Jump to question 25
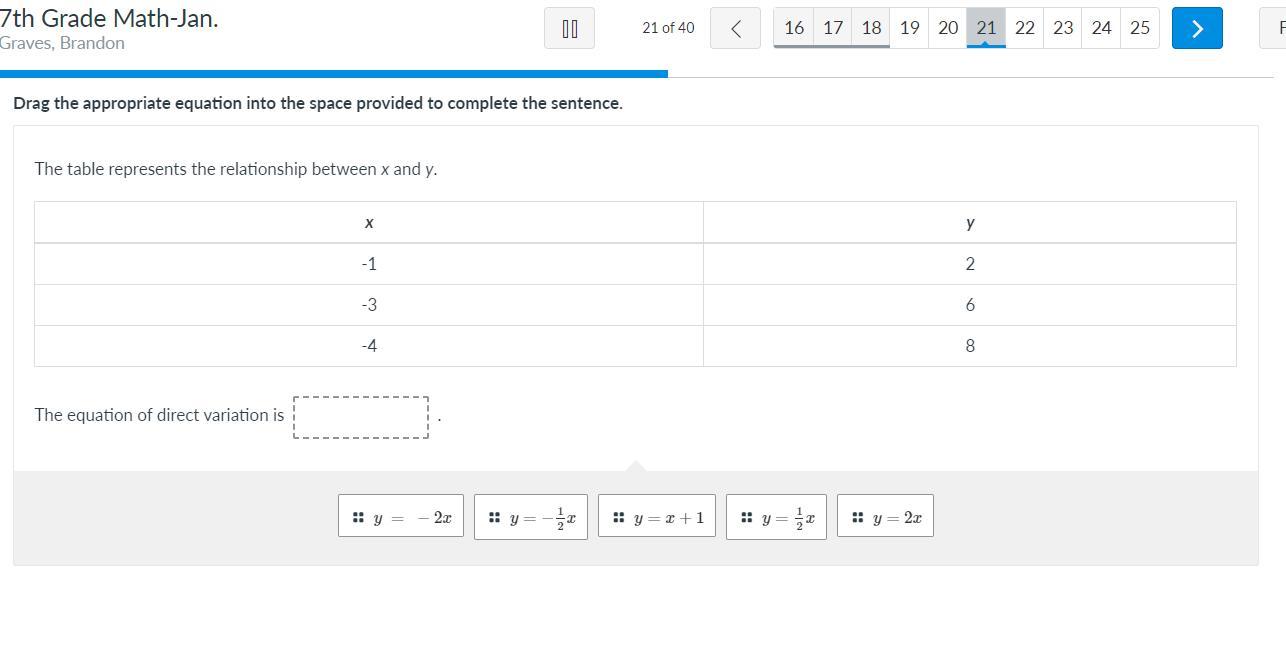This screenshot has width=1286, height=650. click(x=1140, y=28)
